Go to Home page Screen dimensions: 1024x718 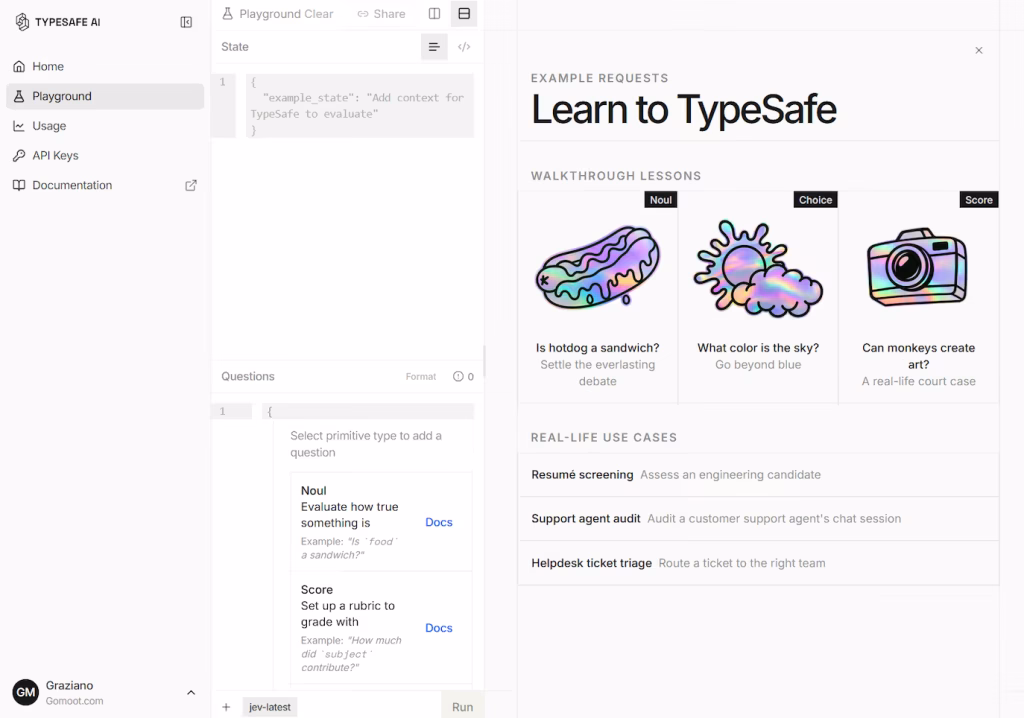[x=105, y=66]
